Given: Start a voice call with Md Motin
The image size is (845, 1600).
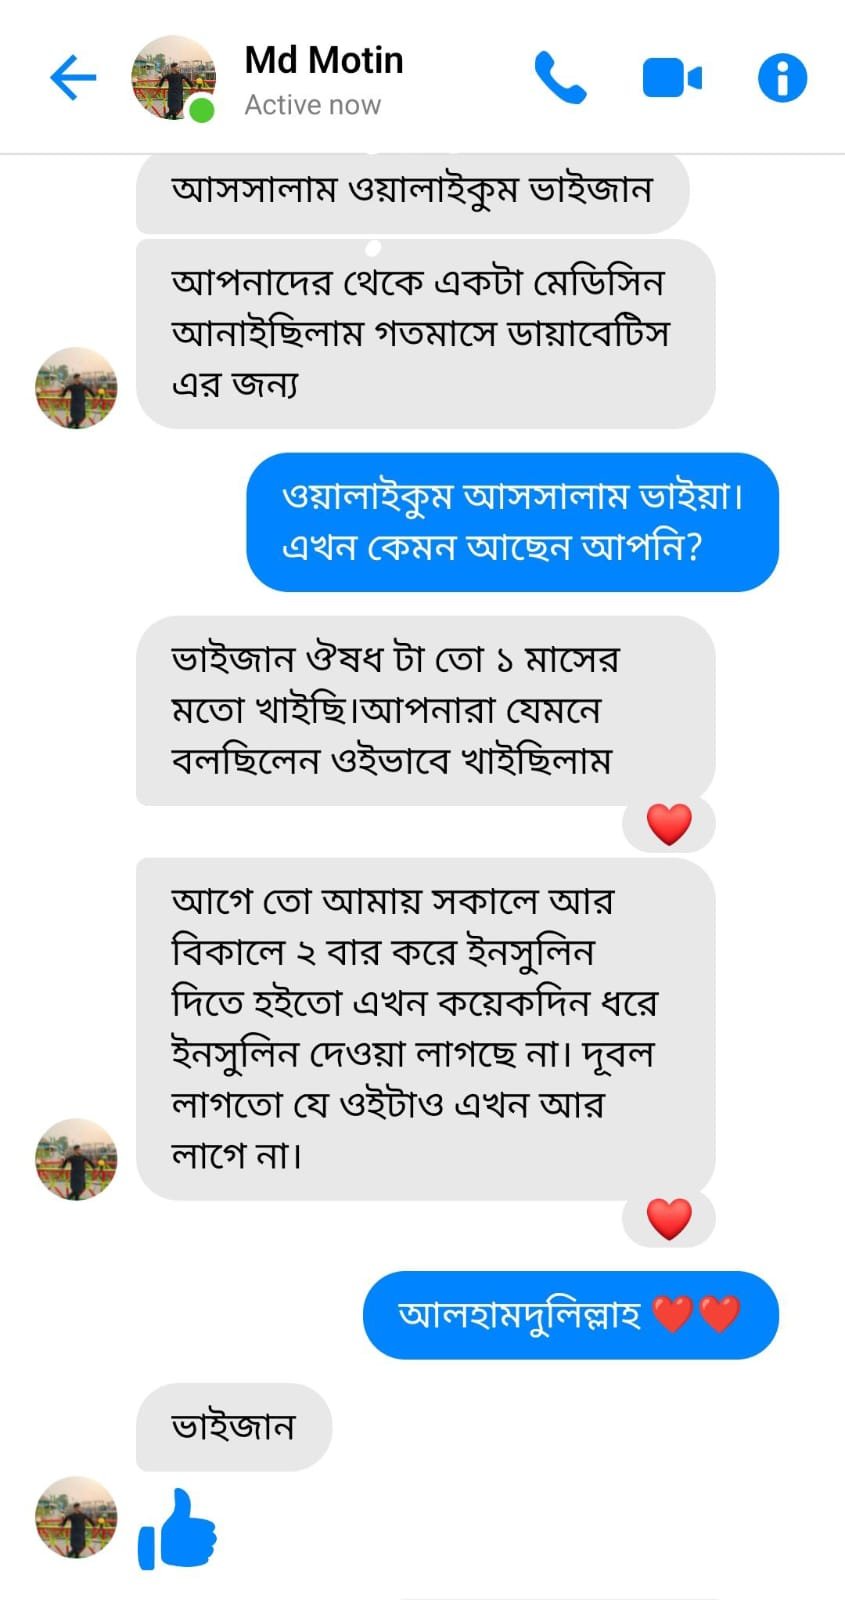Looking at the screenshot, I should (561, 75).
